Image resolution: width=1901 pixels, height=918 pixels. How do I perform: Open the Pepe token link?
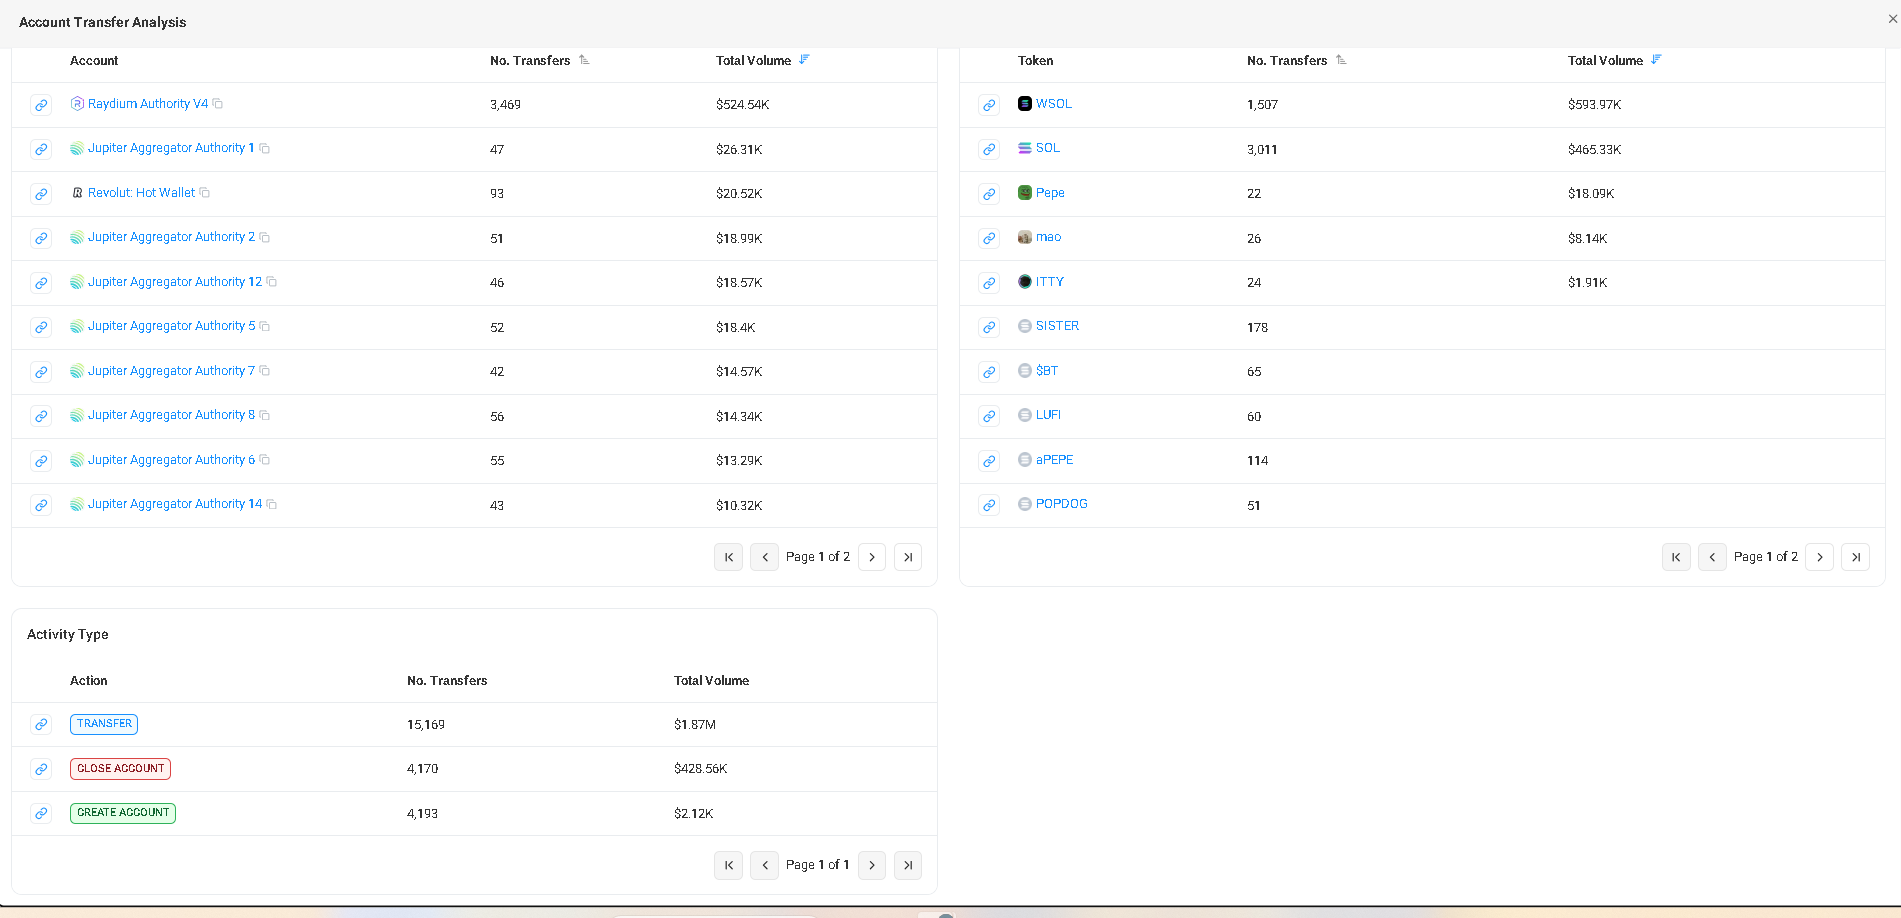(x=1050, y=193)
